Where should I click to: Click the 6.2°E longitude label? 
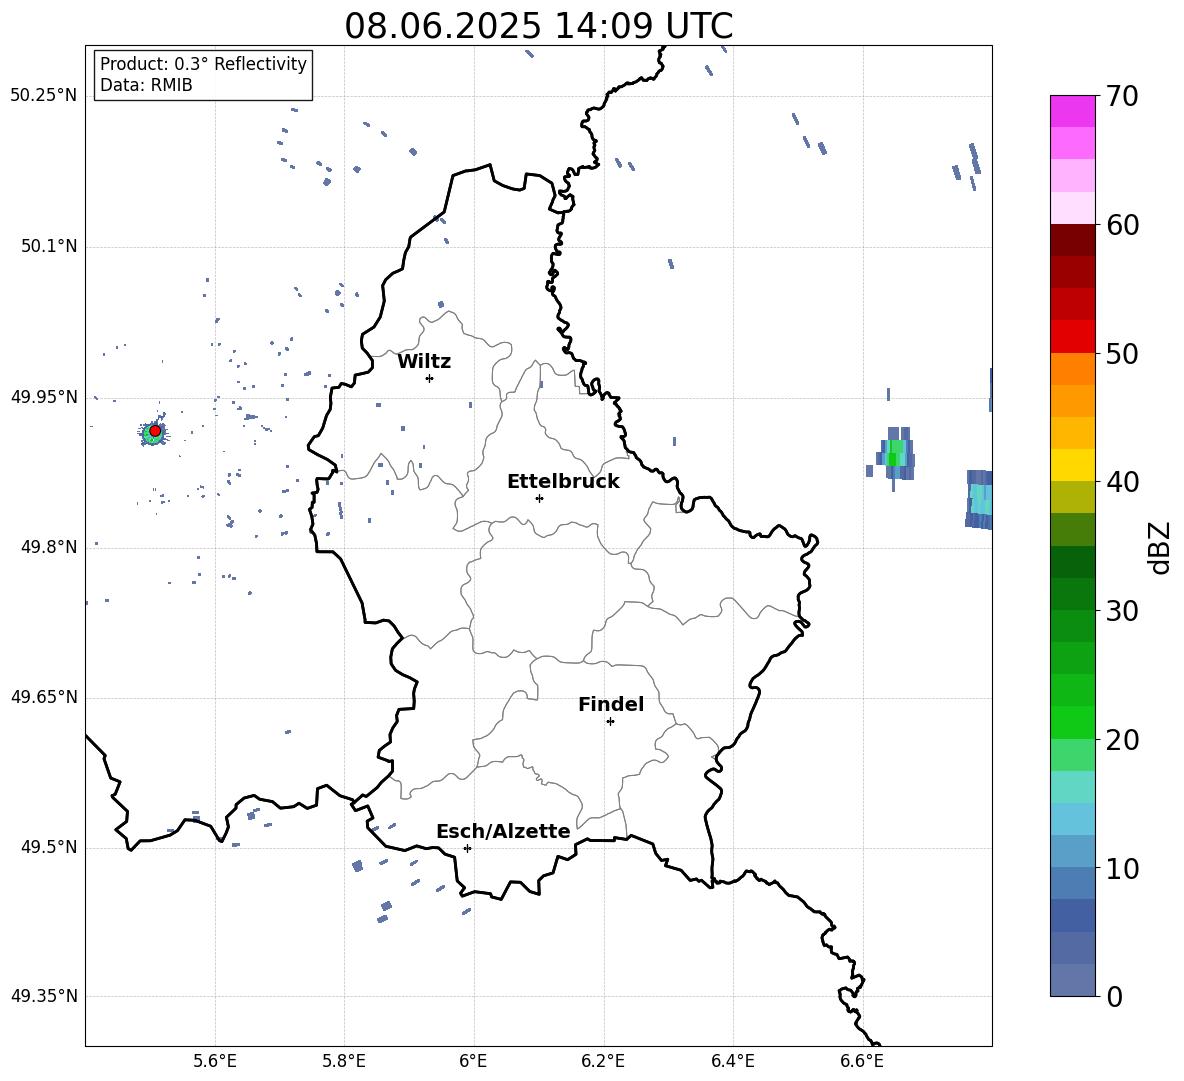point(603,1062)
